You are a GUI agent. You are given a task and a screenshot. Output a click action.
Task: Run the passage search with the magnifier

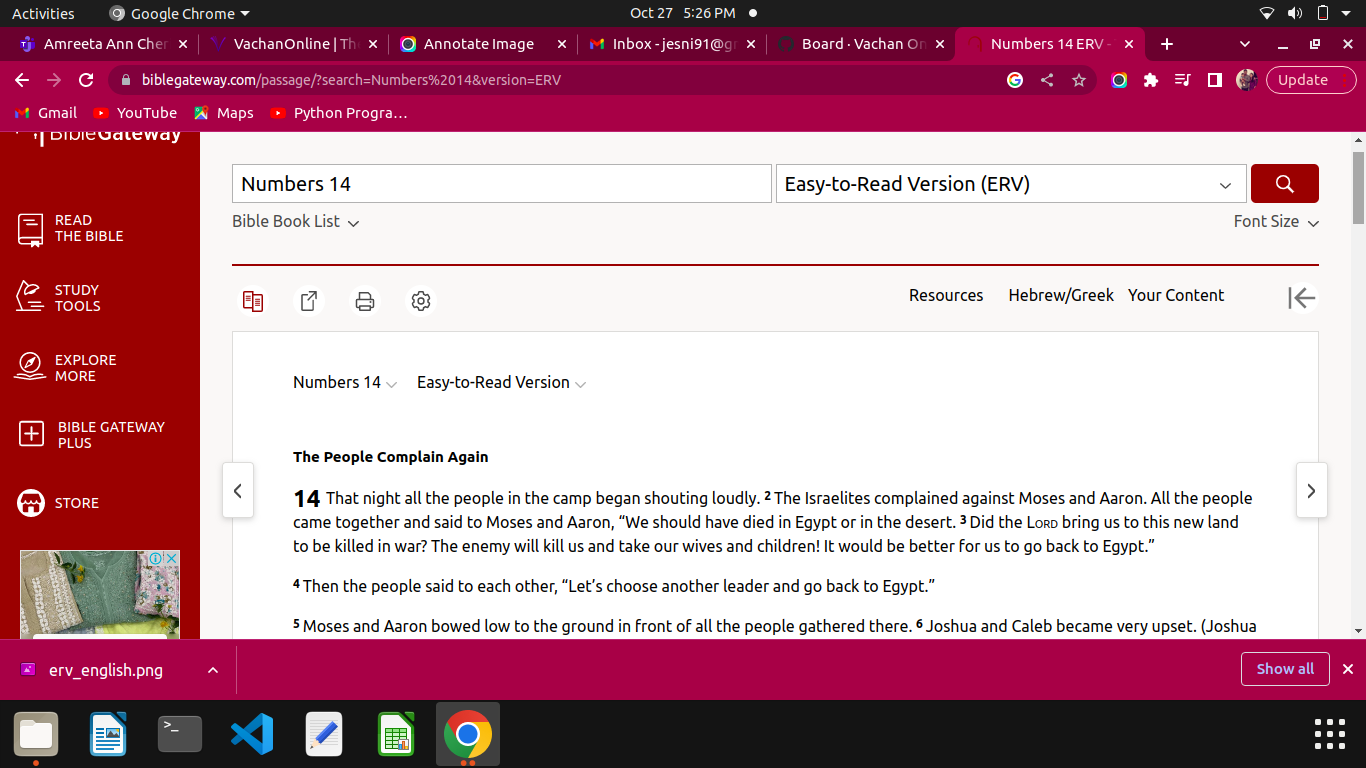click(x=1285, y=183)
